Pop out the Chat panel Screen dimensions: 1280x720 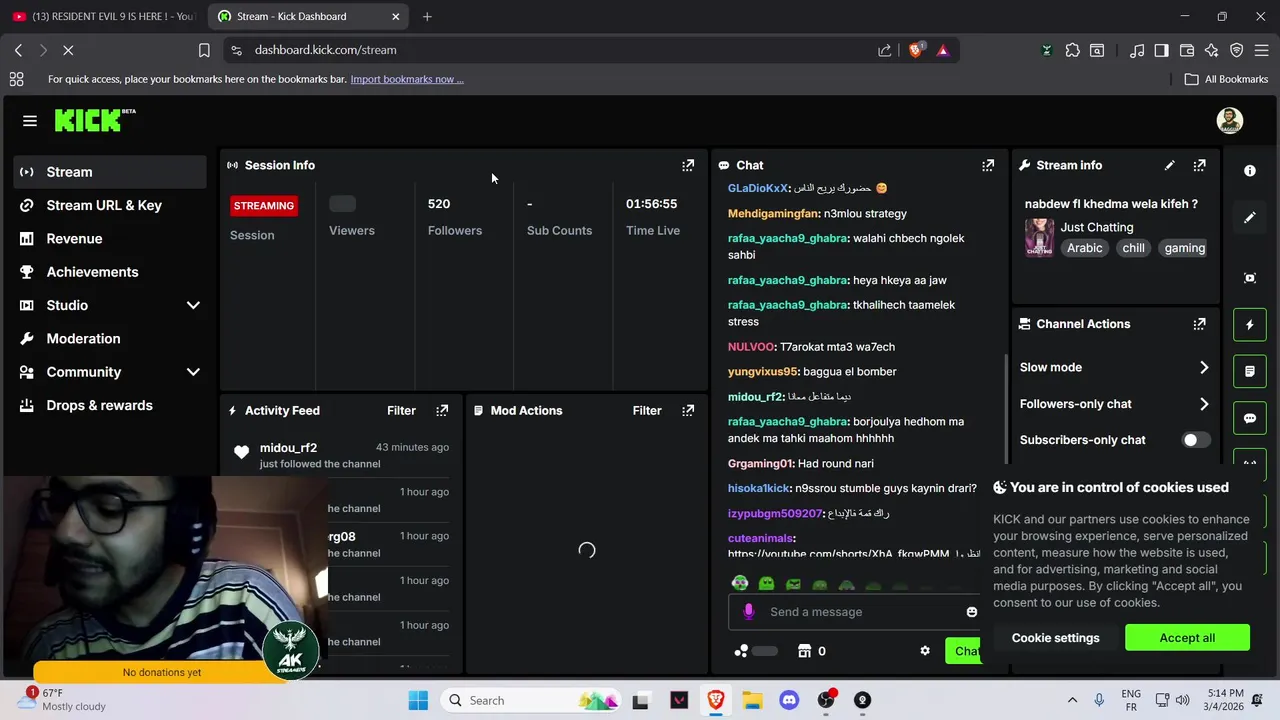click(x=988, y=165)
